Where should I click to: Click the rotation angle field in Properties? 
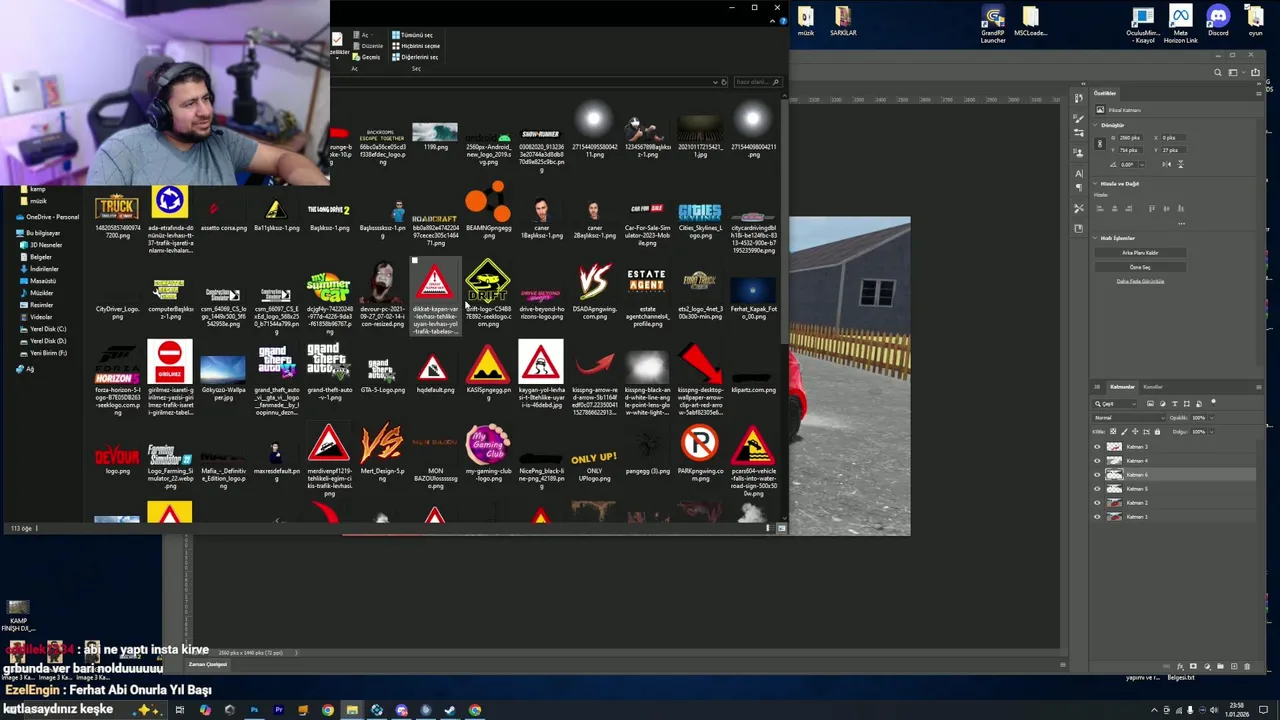(1128, 165)
